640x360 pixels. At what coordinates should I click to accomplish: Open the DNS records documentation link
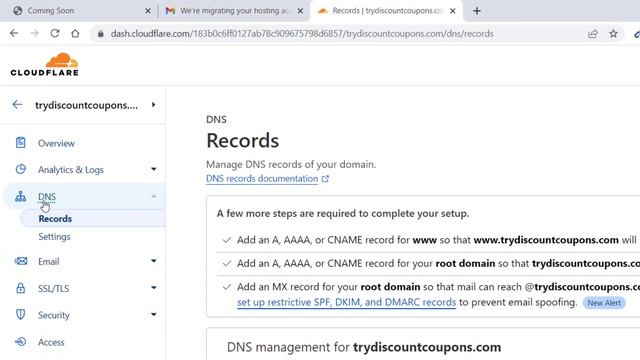coord(262,179)
